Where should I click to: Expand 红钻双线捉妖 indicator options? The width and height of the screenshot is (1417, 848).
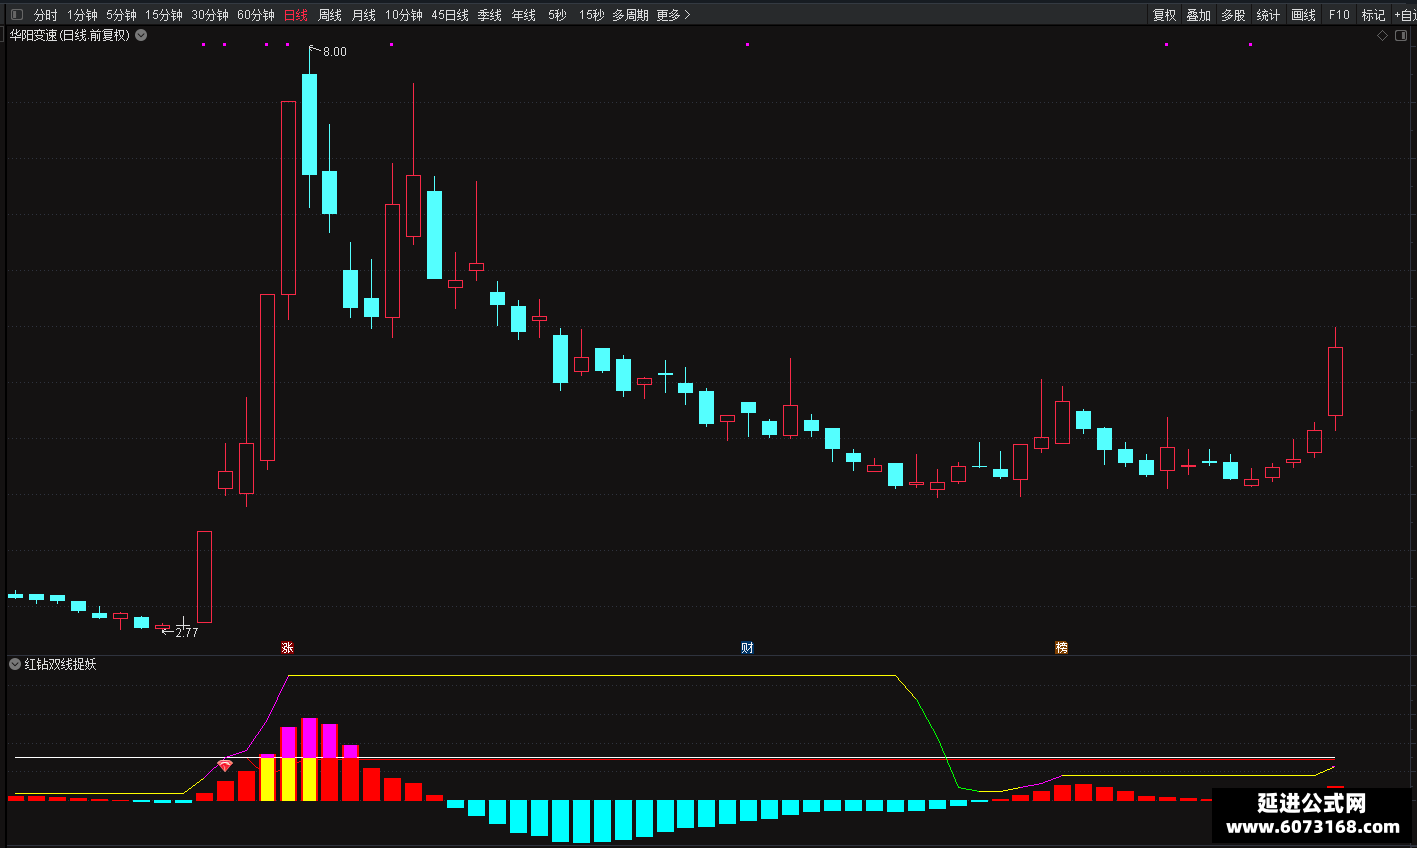[15, 664]
